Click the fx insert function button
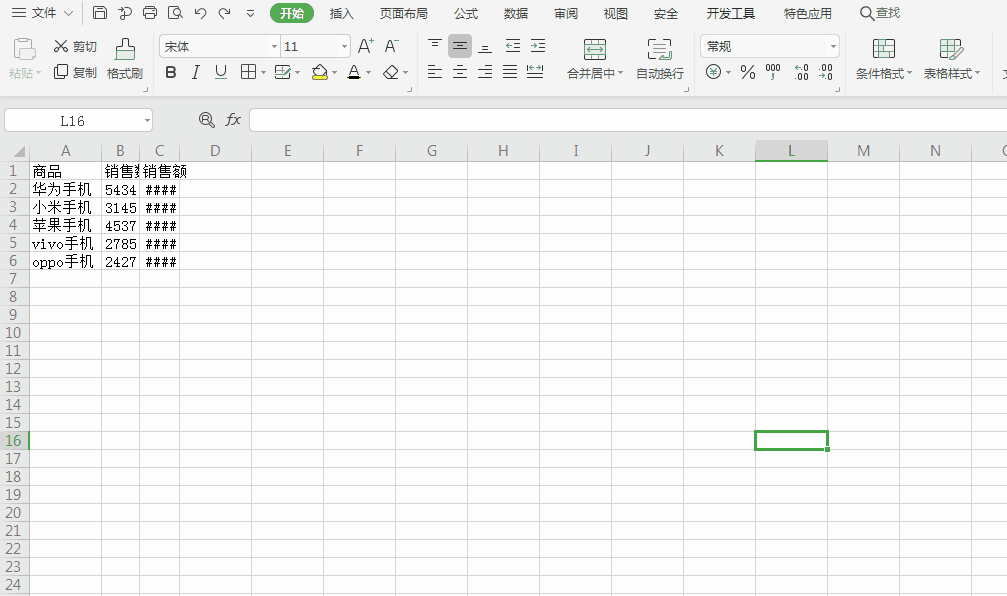 232,120
